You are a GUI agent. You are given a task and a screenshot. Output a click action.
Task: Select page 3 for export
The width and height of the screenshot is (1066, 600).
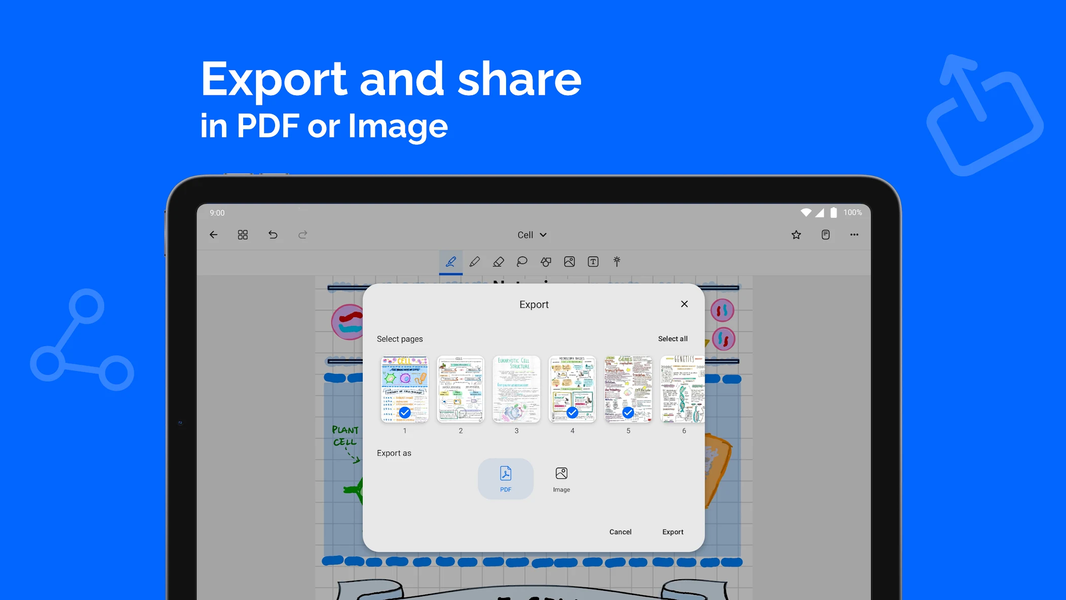pos(516,388)
